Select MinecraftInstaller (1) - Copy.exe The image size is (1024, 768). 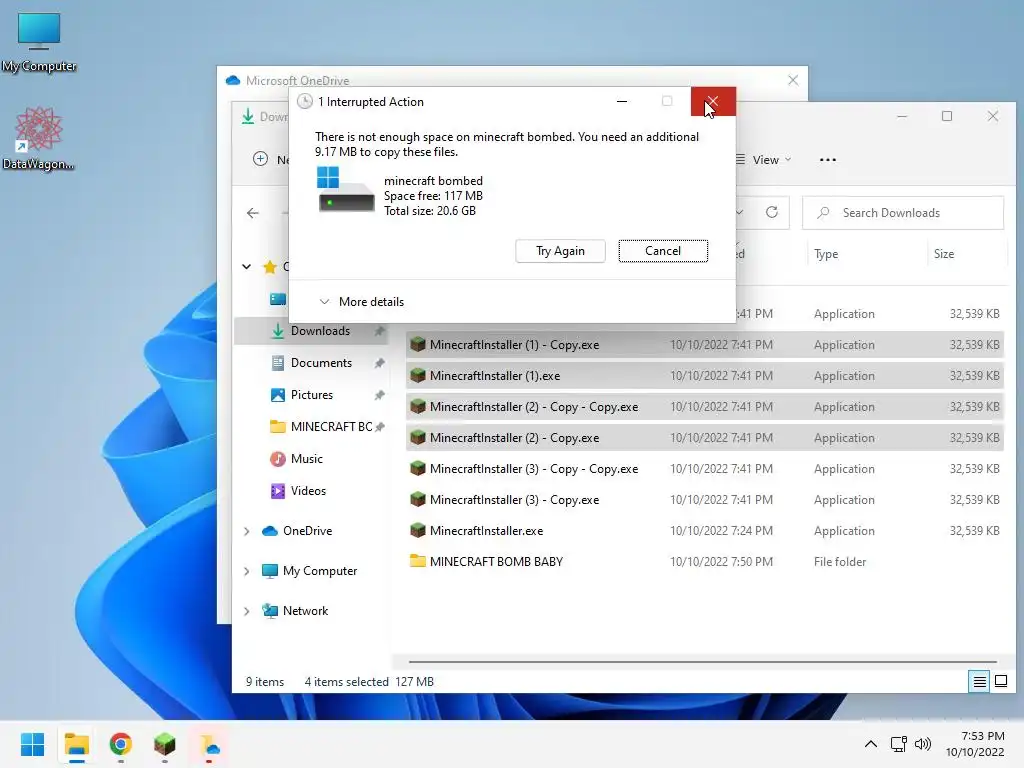tap(704, 345)
